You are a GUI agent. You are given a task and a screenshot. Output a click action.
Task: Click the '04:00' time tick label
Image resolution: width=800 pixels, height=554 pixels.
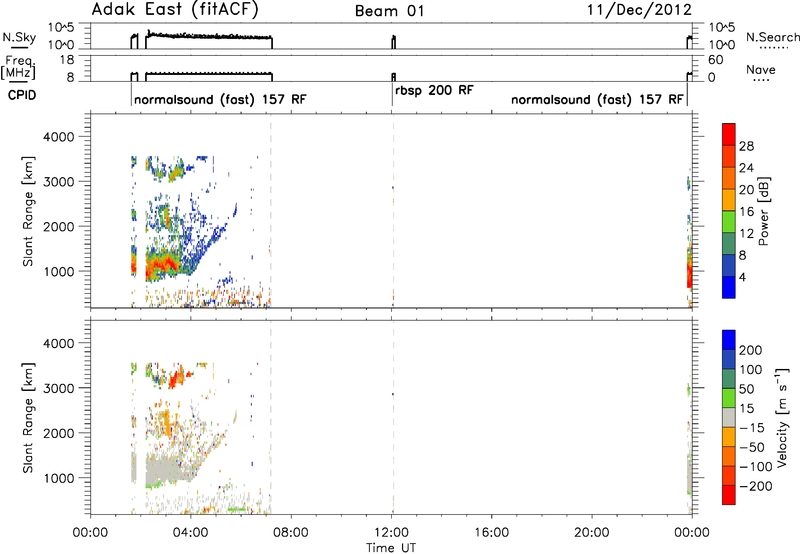191,533
